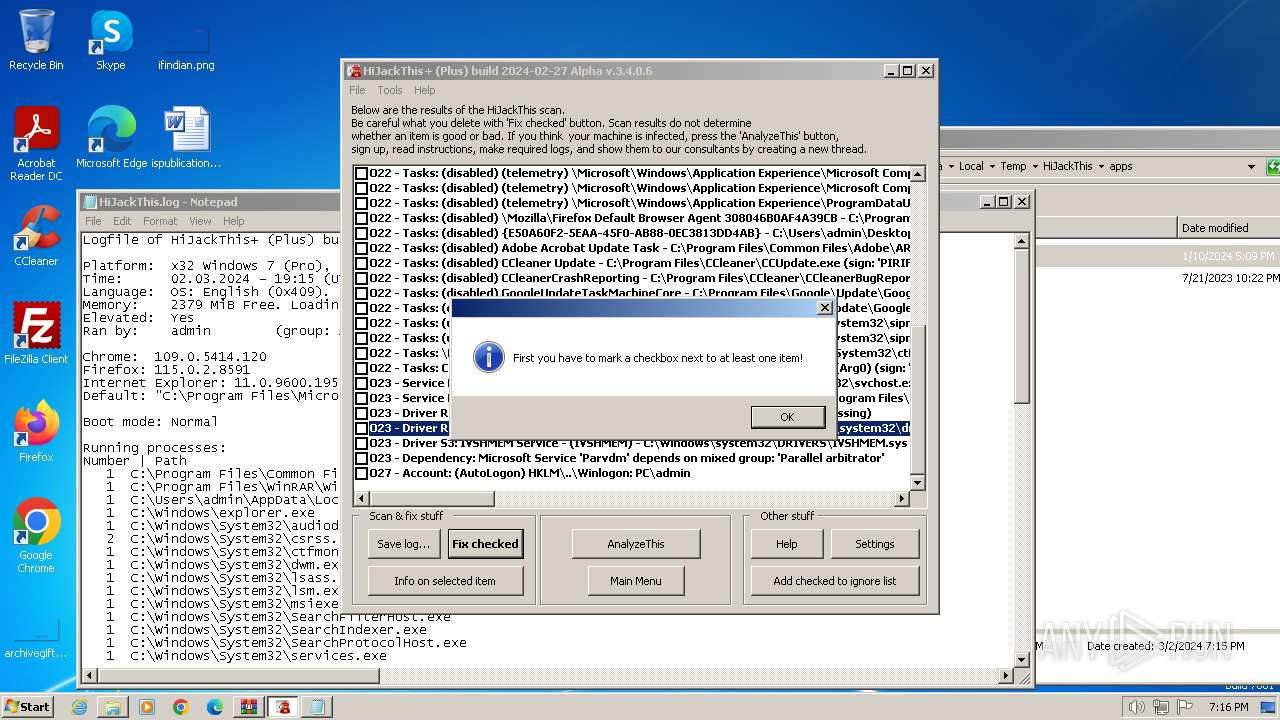The height and width of the screenshot is (720, 1280).
Task: Open Google Chrome desktop shortcut
Action: (36, 536)
